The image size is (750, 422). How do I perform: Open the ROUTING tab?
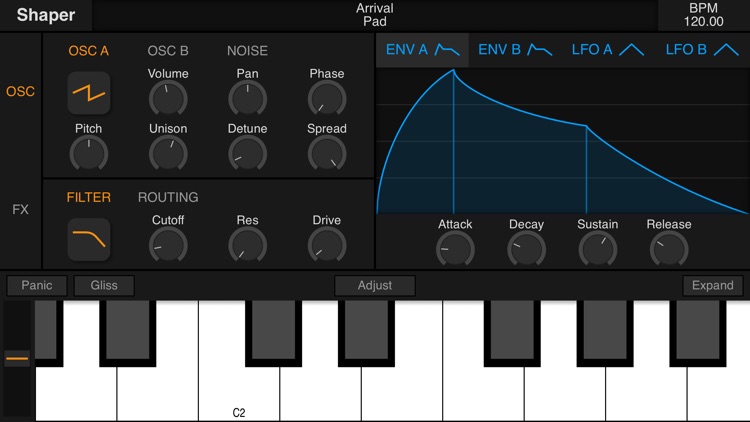click(x=168, y=197)
